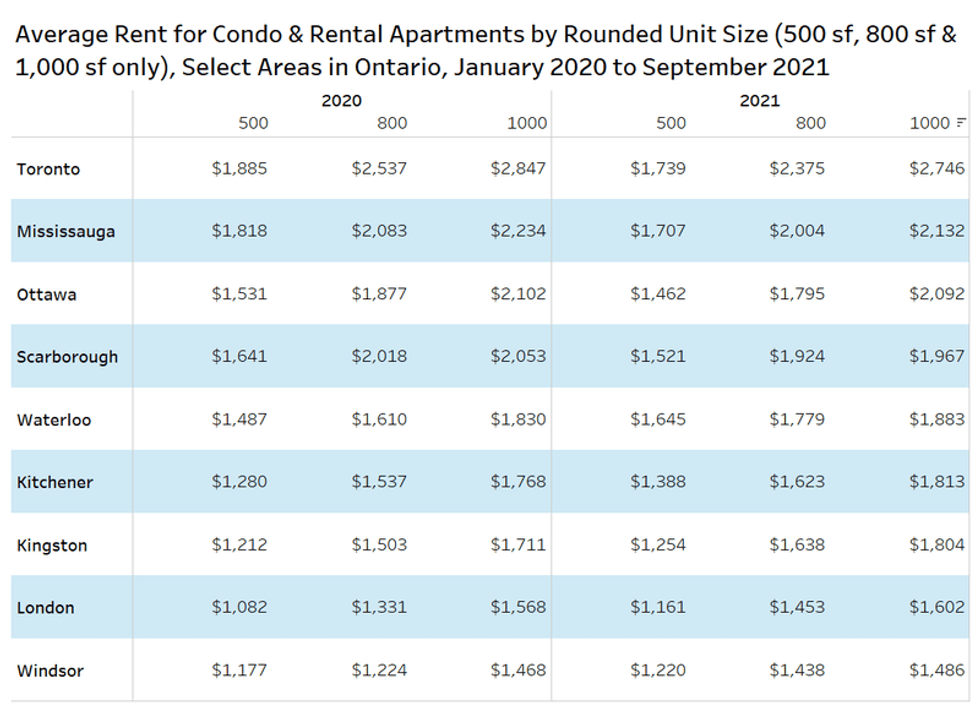Image resolution: width=980 pixels, height=712 pixels.
Task: Select the Mississauga row label
Action: 66,232
